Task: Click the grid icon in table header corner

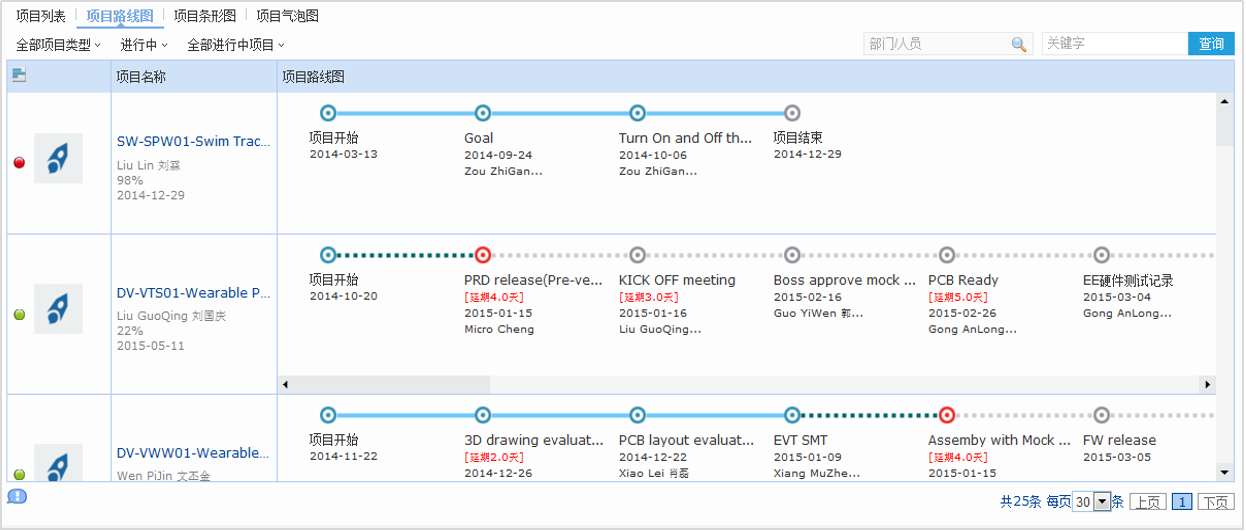Action: (19, 75)
